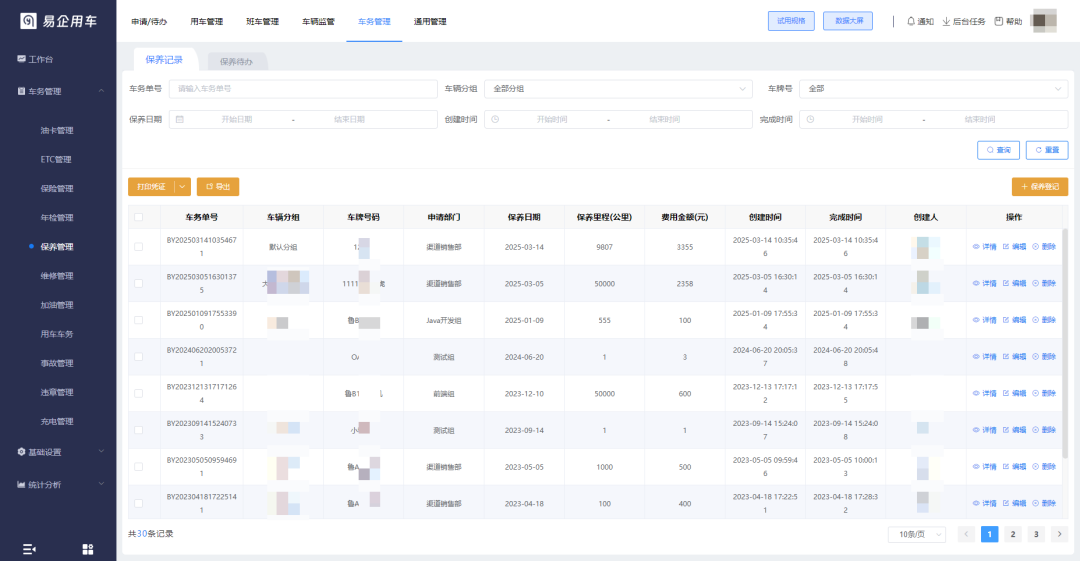Switch to the 保养待办 tab
Image resolution: width=1080 pixels, height=561 pixels.
(x=237, y=61)
